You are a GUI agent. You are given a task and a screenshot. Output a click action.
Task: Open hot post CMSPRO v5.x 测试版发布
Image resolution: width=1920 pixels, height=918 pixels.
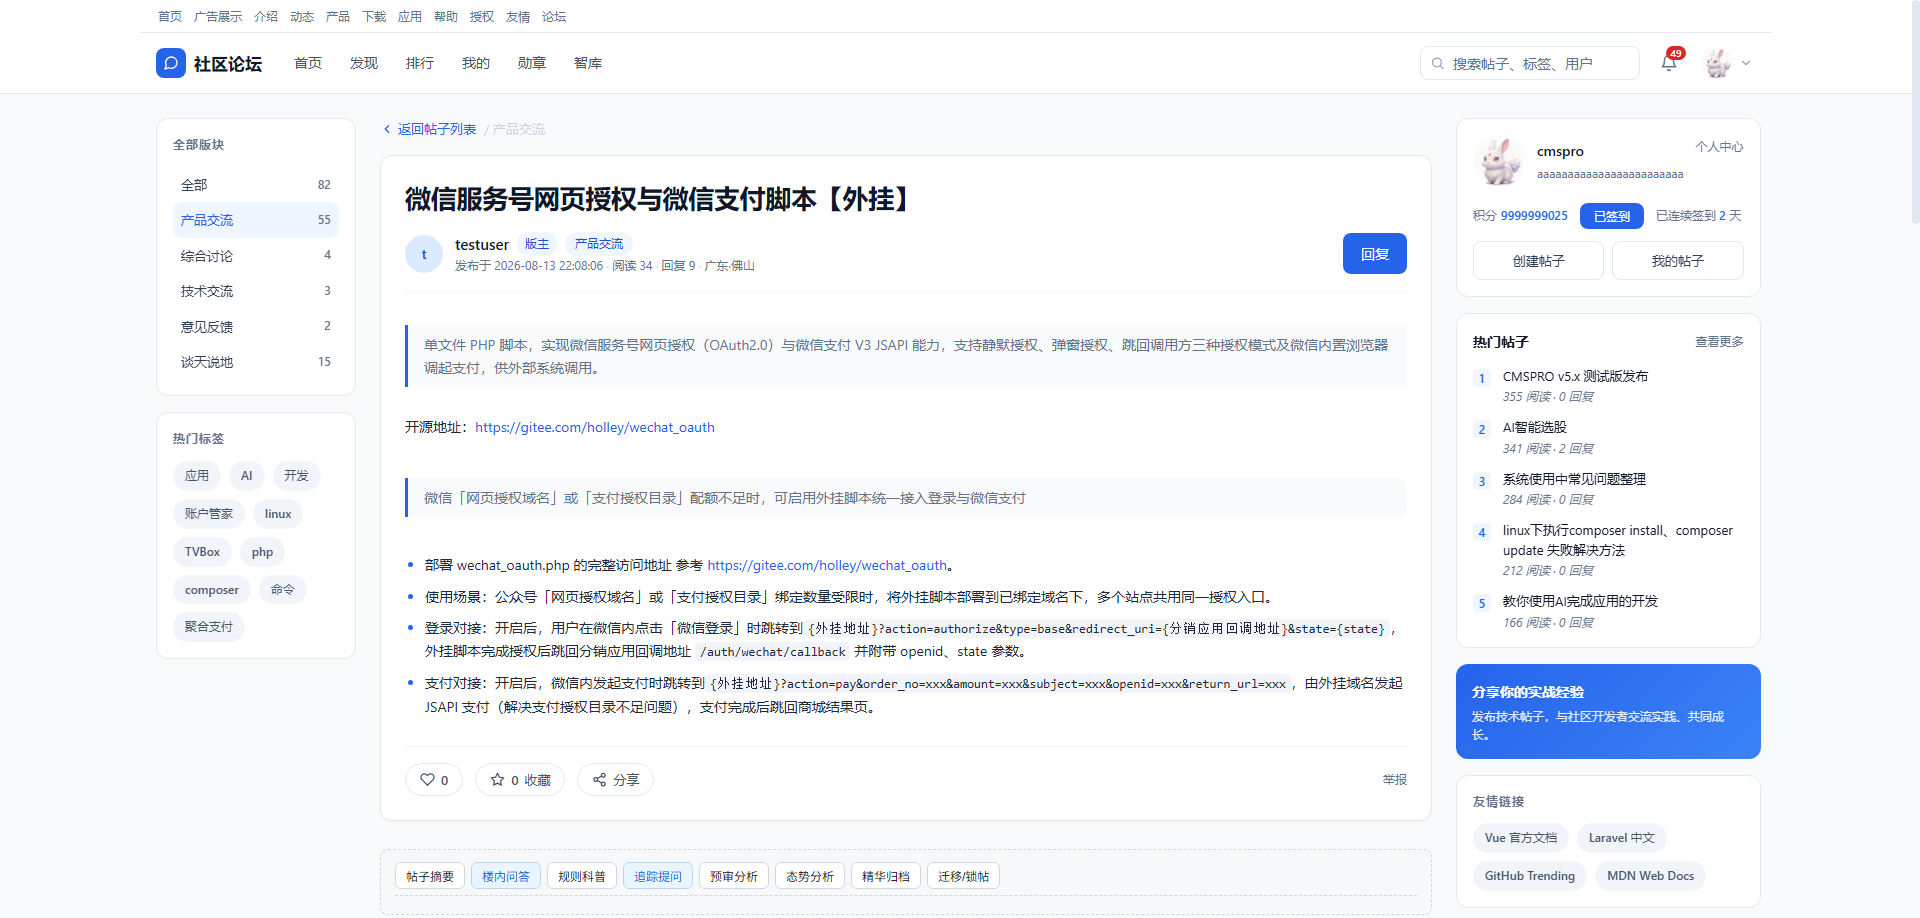(1575, 377)
